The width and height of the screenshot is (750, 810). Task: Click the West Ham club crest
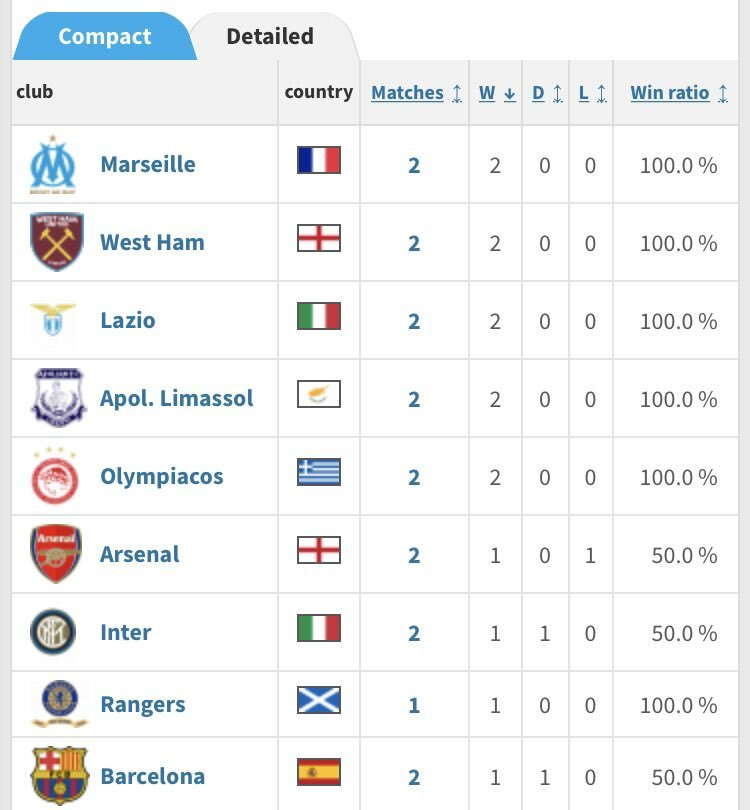pyautogui.click(x=57, y=242)
